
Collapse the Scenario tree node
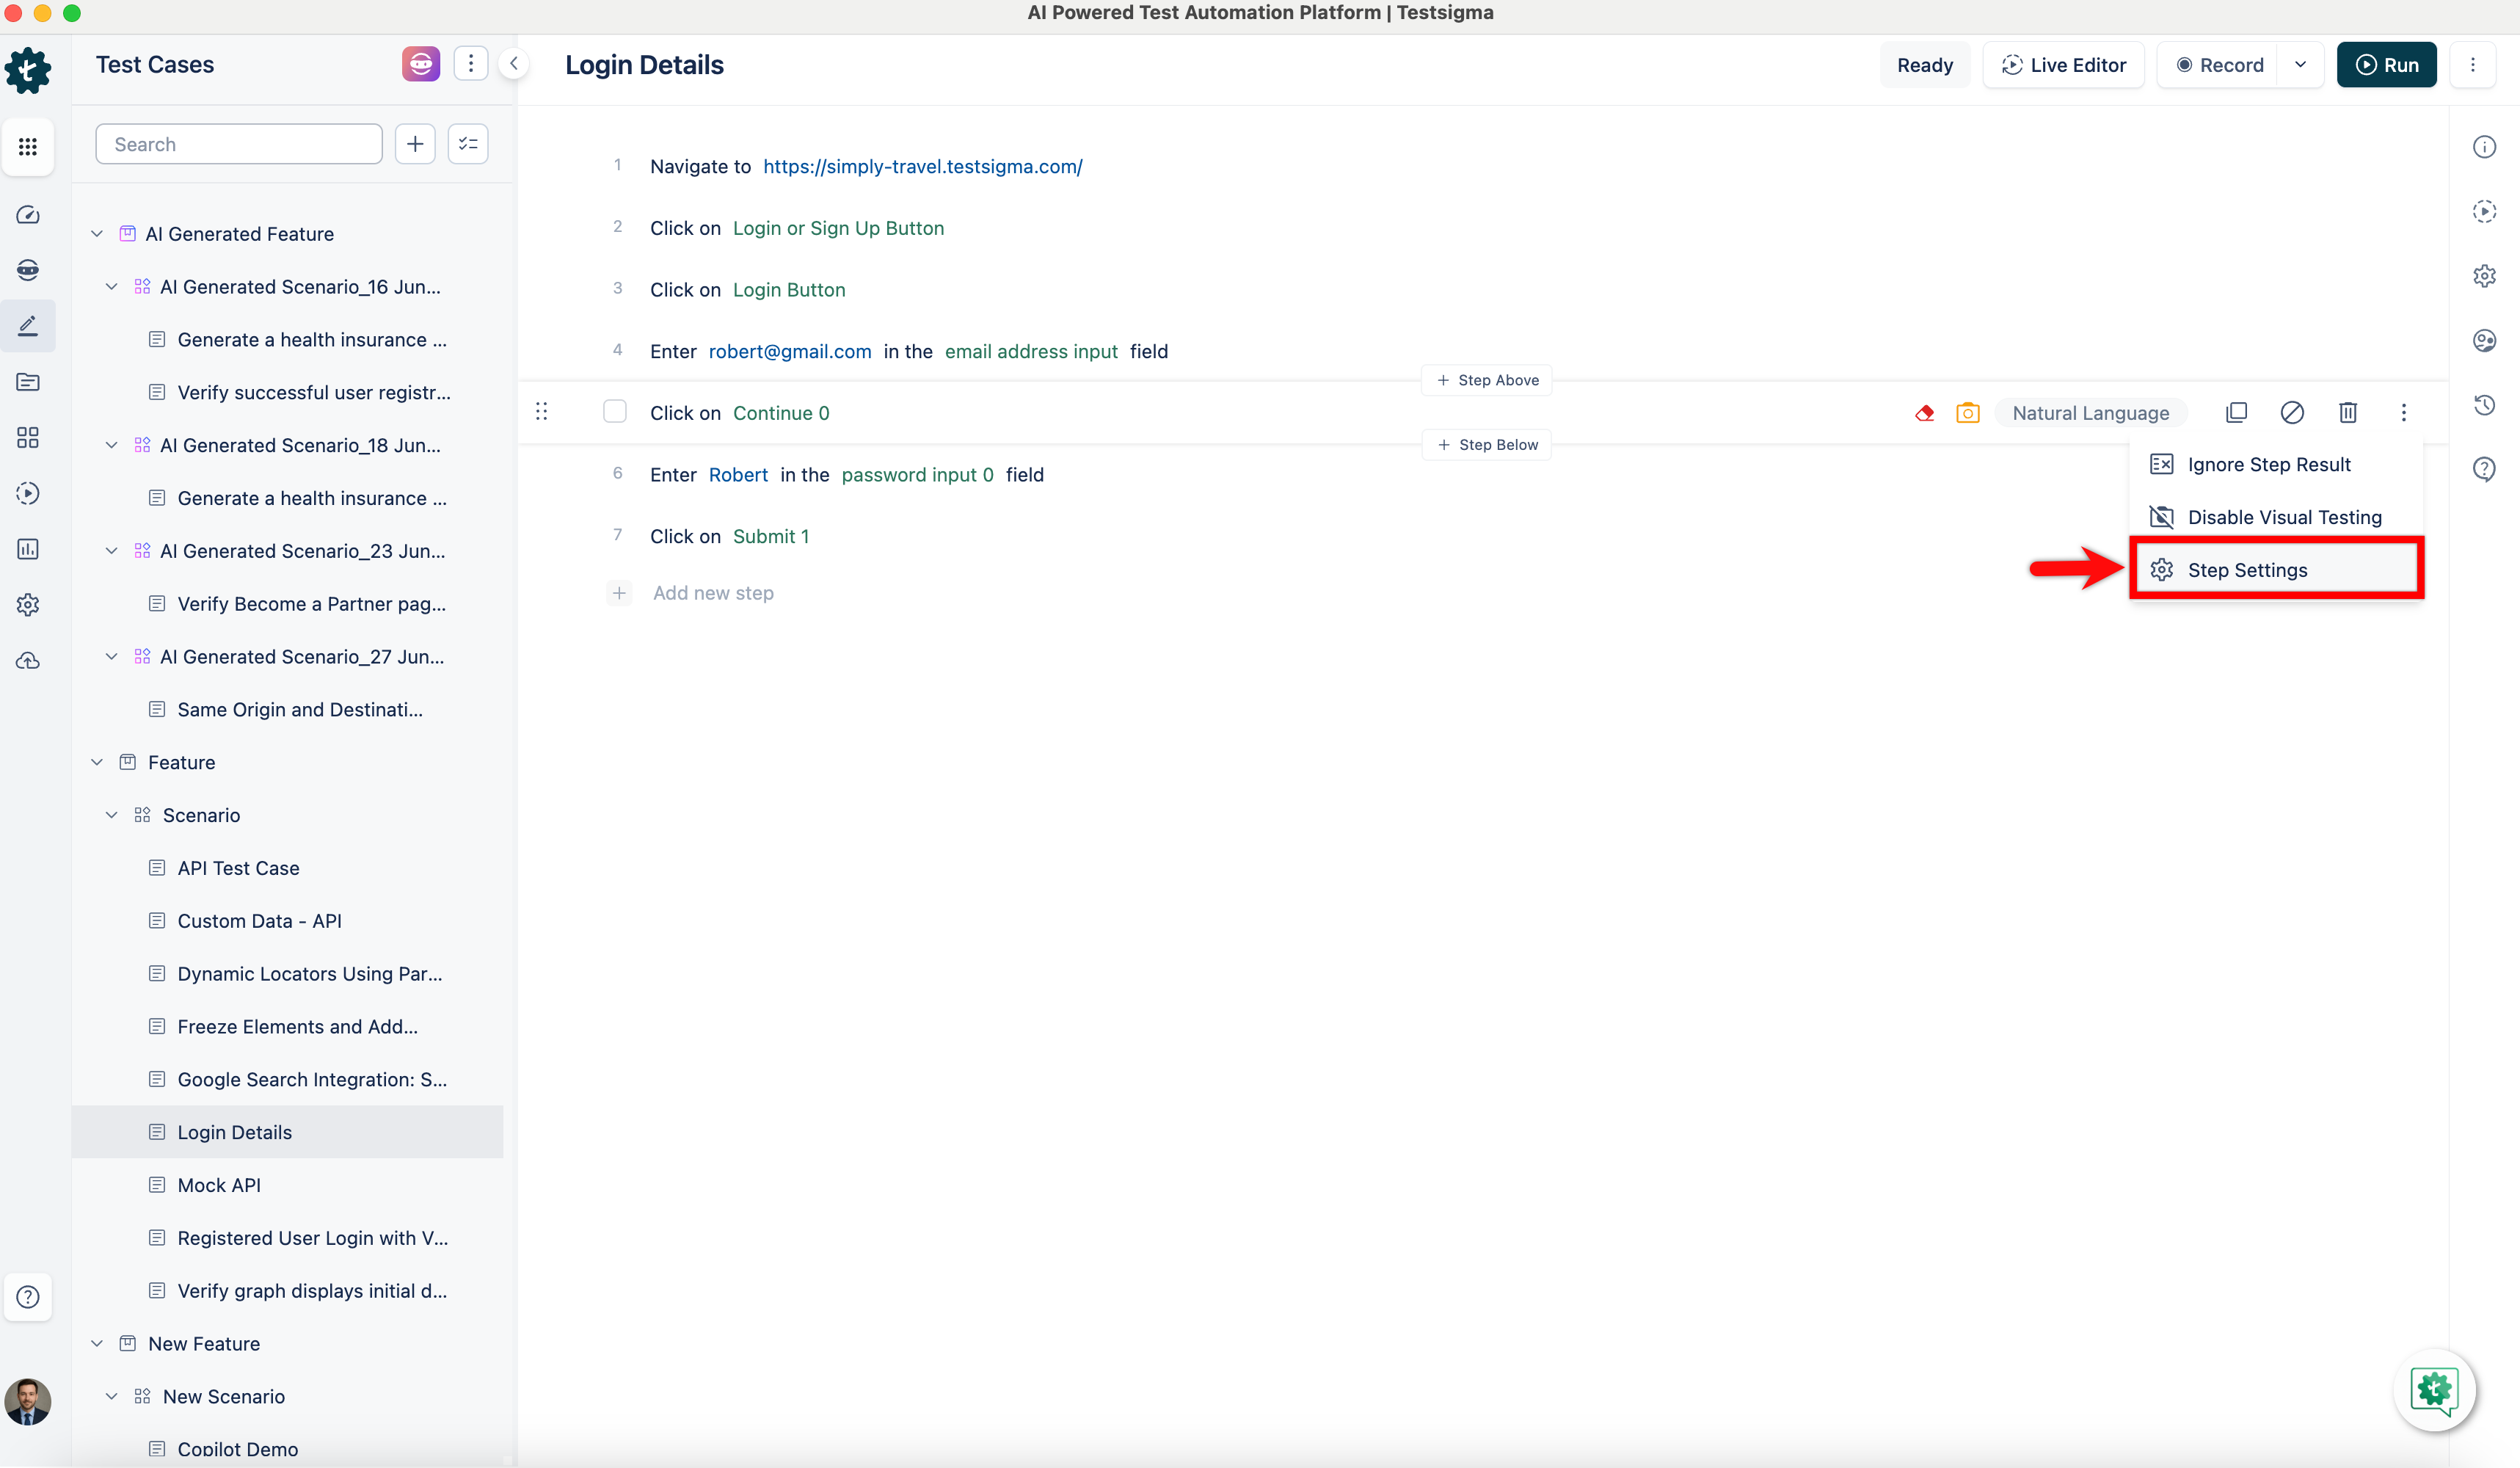[112, 815]
